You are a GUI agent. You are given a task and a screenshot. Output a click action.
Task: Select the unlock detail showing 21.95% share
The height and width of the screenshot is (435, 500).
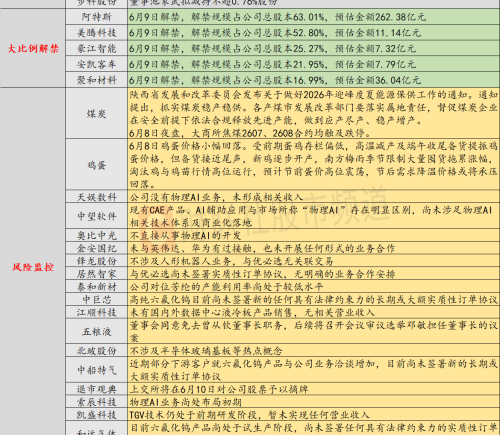pyautogui.click(x=313, y=64)
